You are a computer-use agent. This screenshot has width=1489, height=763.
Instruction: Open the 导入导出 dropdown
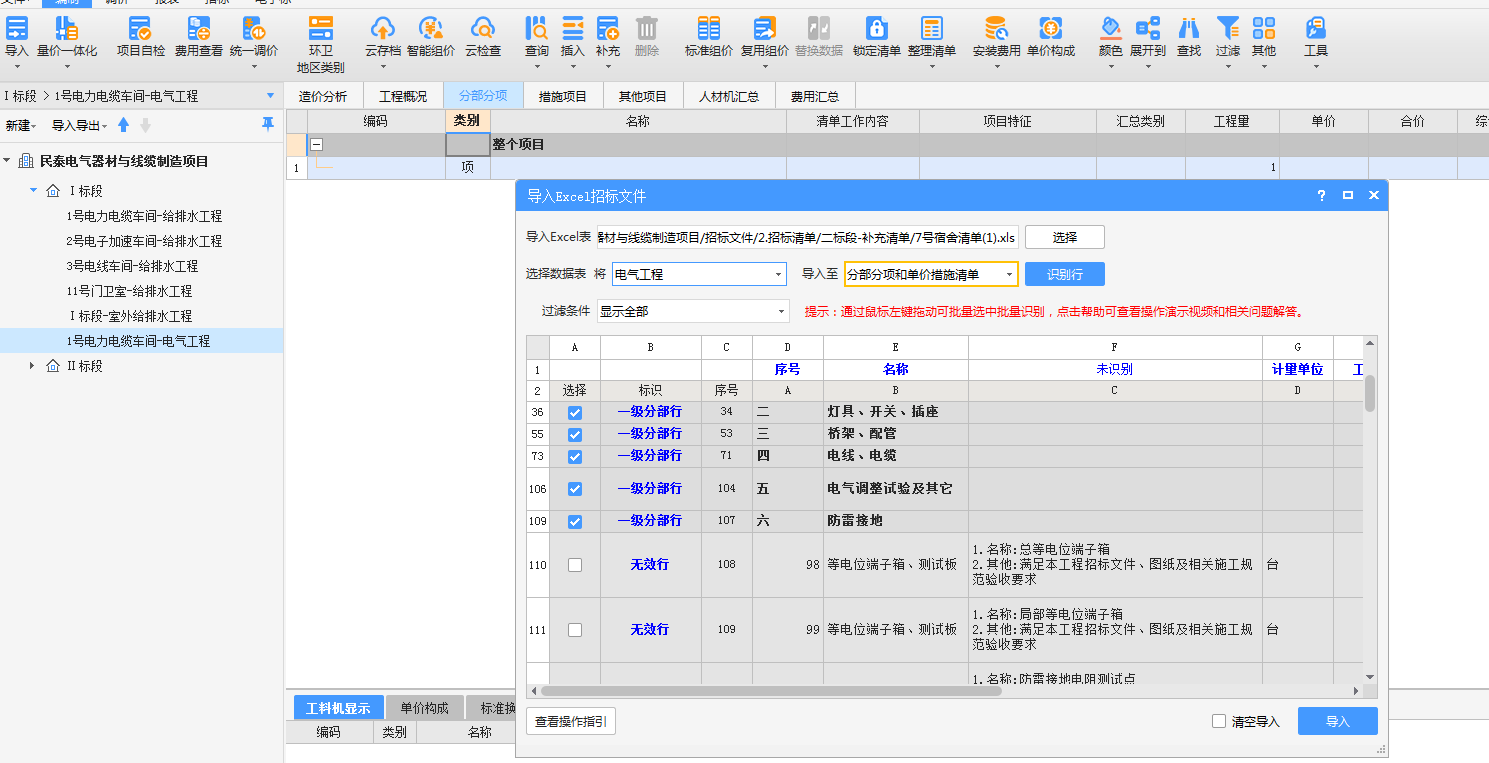(79, 126)
